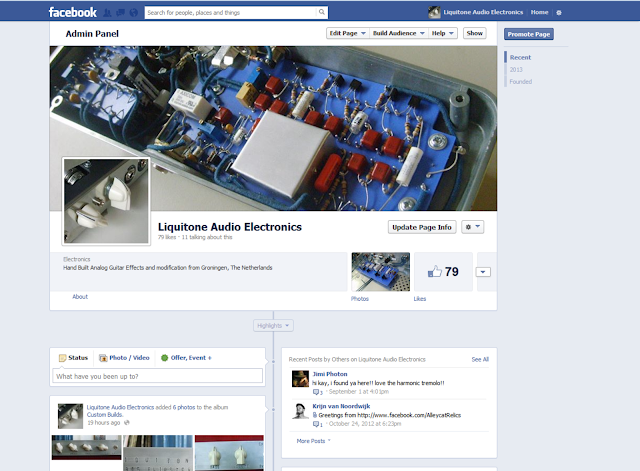Expand the more page tabs arrow
Screen dimensions: 640x471
click(483, 272)
